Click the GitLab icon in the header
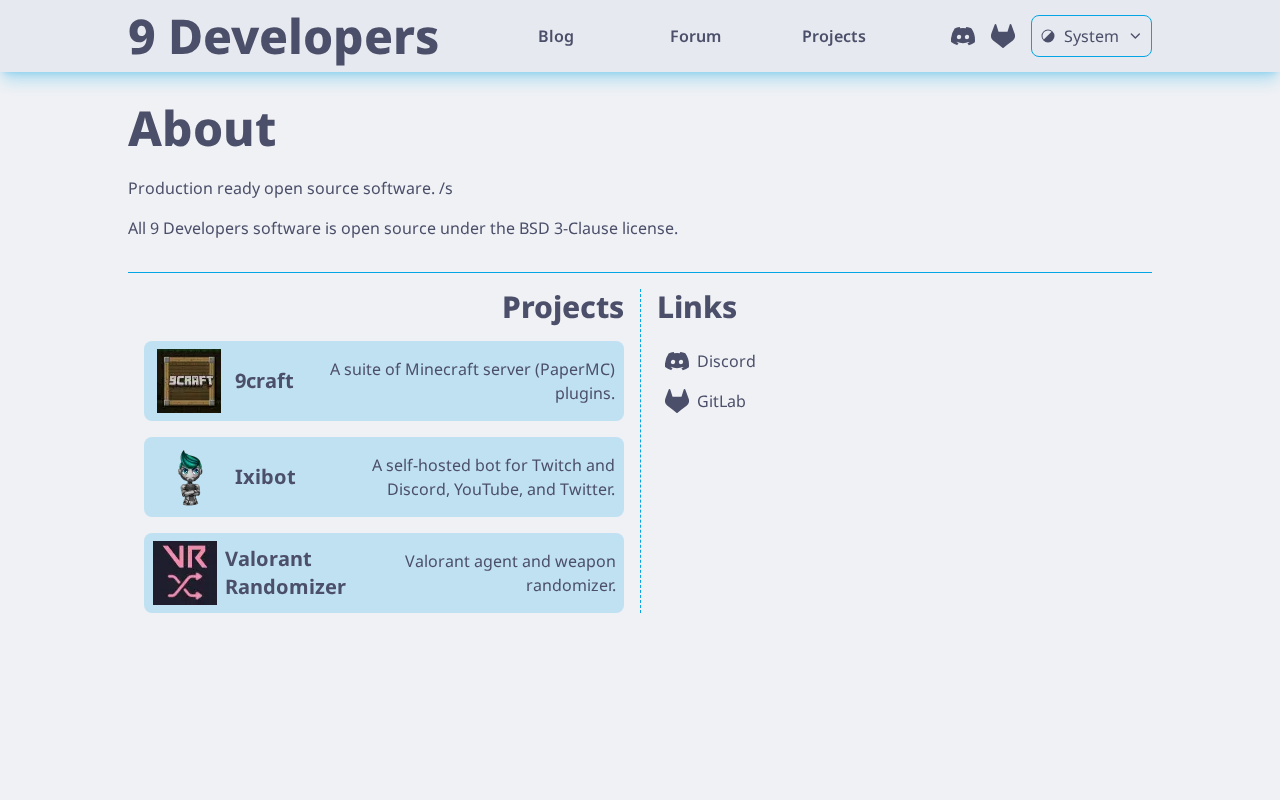Image resolution: width=1280 pixels, height=800 pixels. (1003, 36)
